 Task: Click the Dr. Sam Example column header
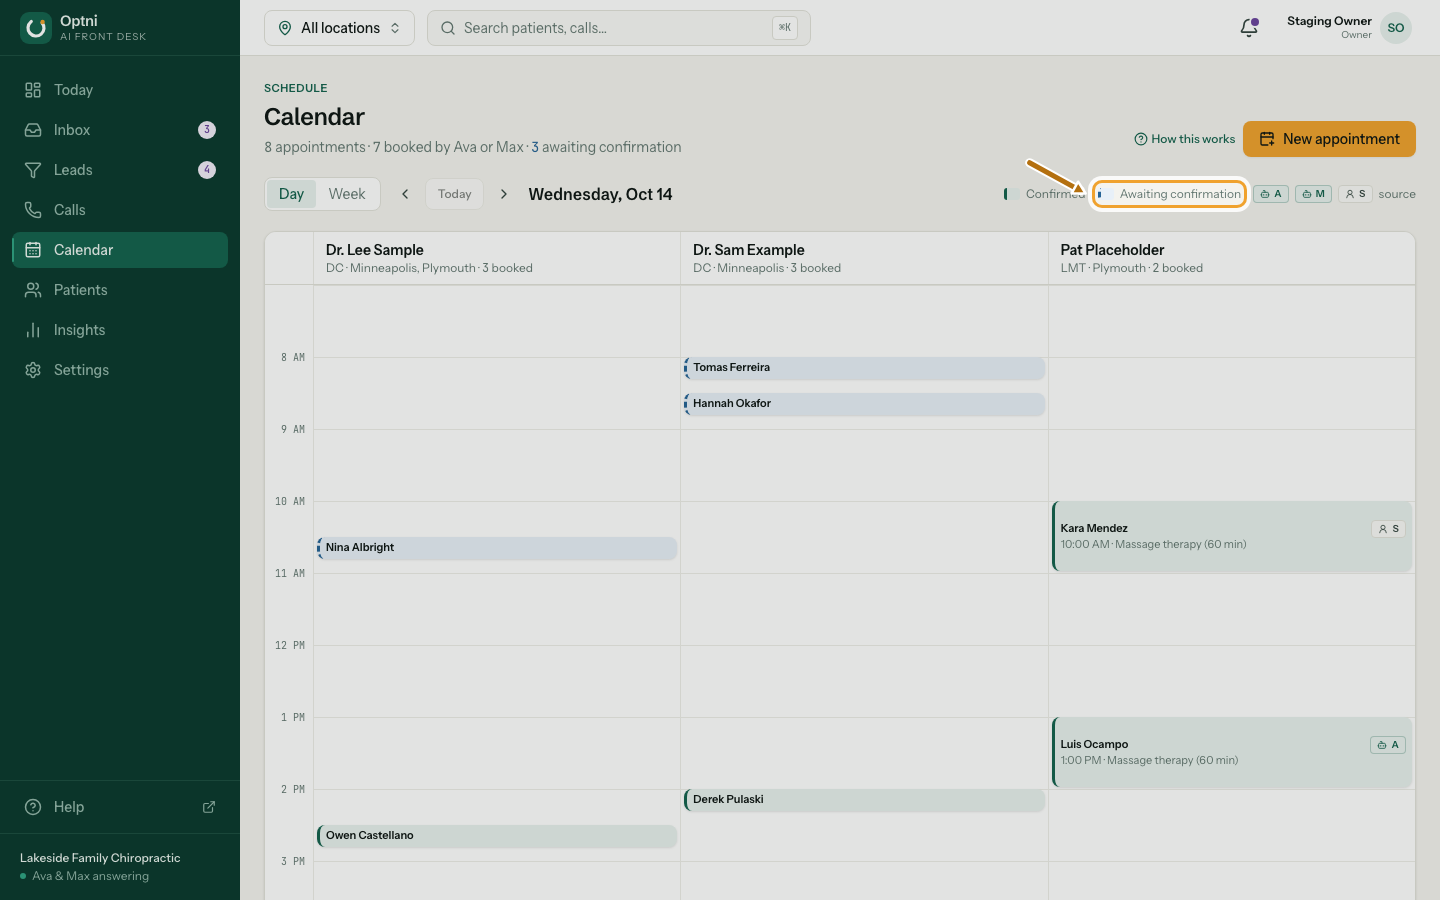coord(865,258)
